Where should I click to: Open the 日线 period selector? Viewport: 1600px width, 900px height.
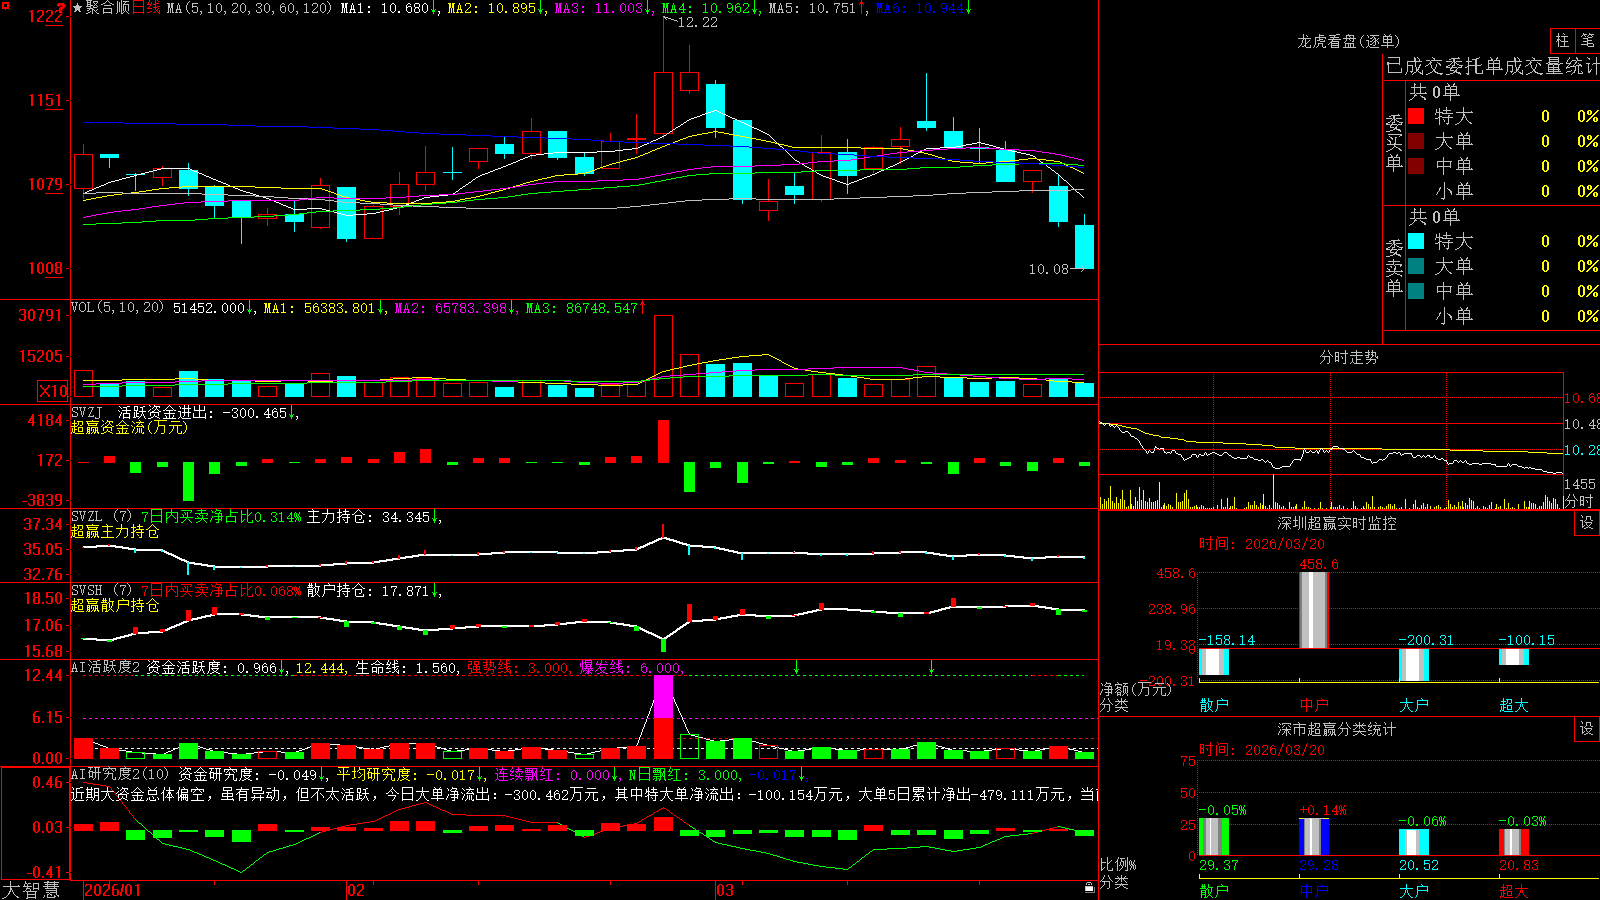coord(146,8)
